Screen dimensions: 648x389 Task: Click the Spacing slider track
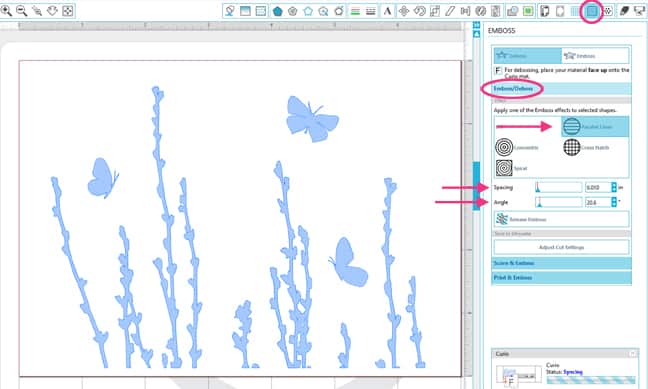pos(558,188)
